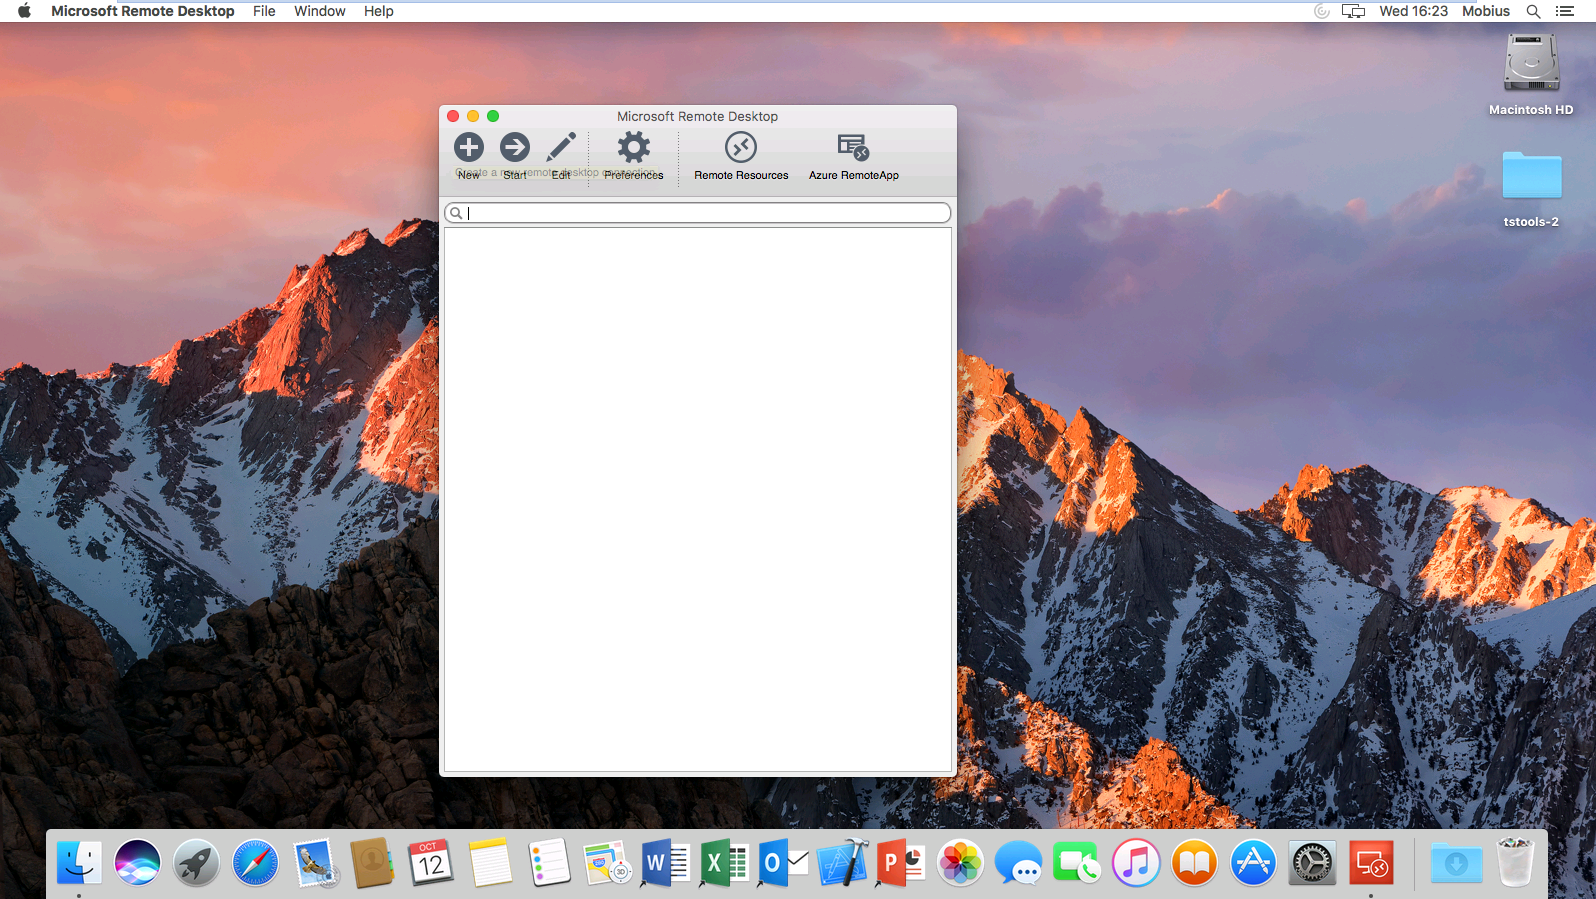Open Spotlight search in menu bar
The image size is (1596, 899).
(x=1533, y=11)
